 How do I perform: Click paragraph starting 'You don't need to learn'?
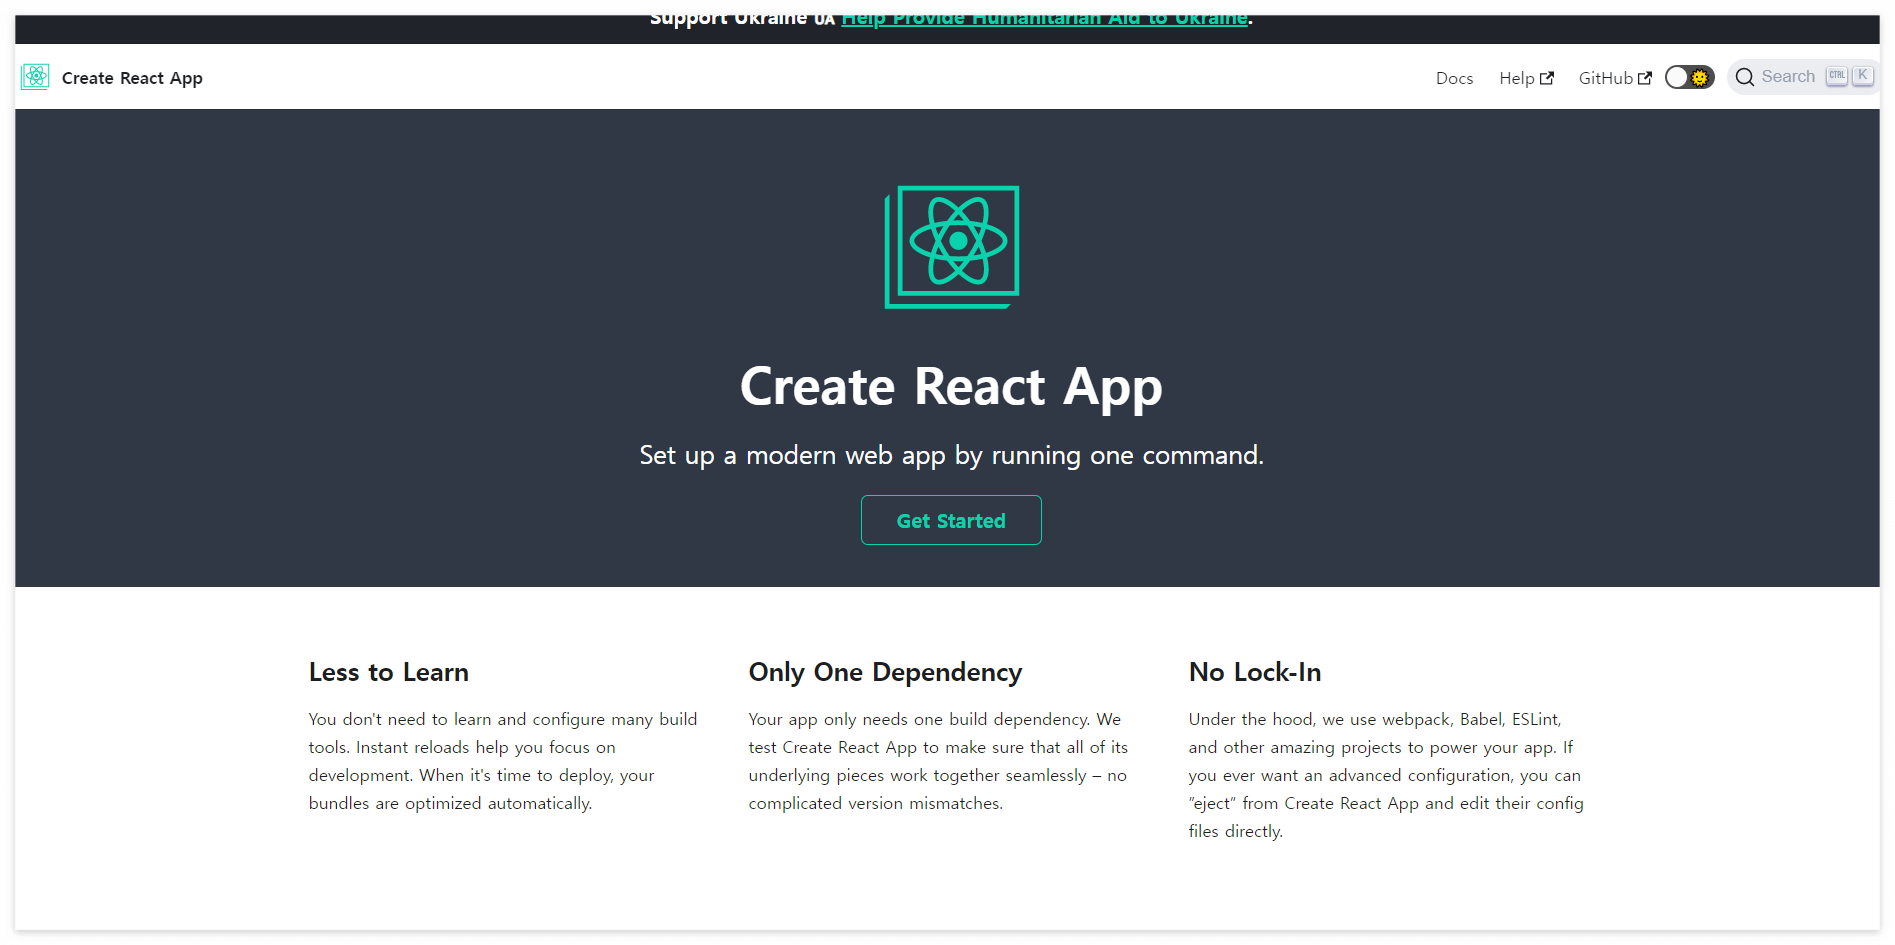[504, 761]
